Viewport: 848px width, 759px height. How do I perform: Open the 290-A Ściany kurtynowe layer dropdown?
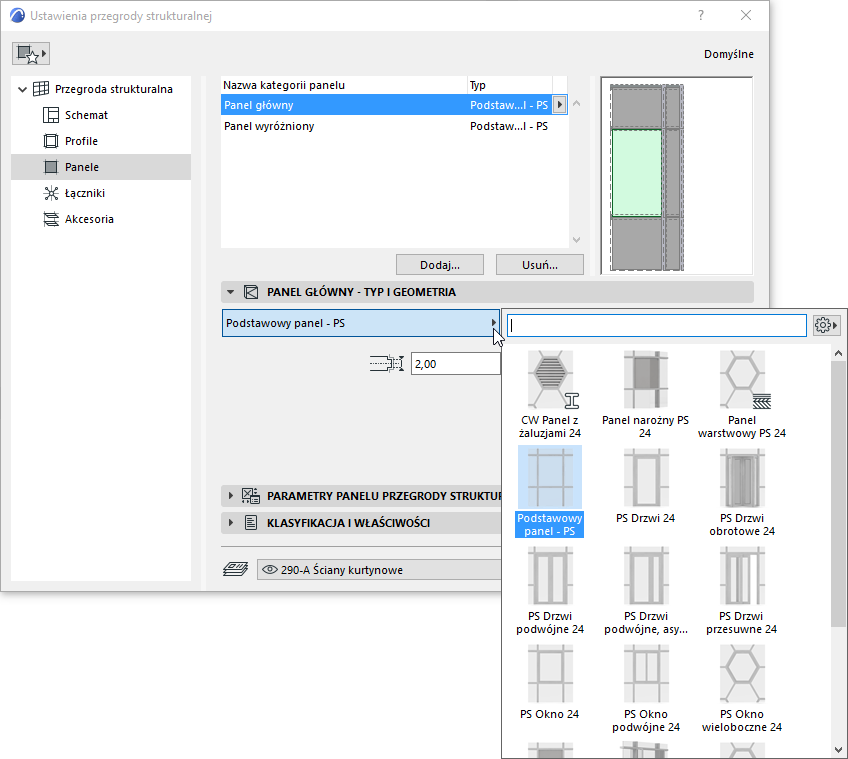pos(379,570)
